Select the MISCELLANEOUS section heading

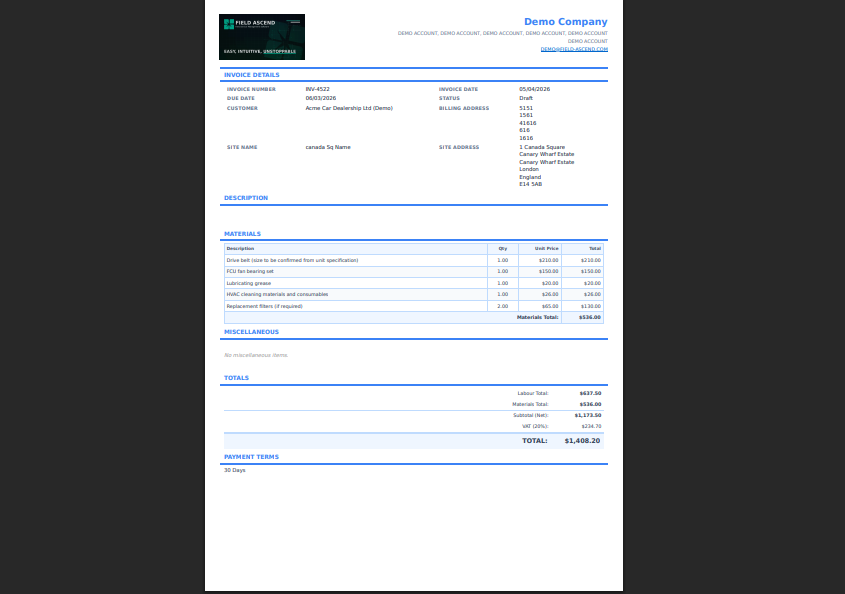click(252, 332)
